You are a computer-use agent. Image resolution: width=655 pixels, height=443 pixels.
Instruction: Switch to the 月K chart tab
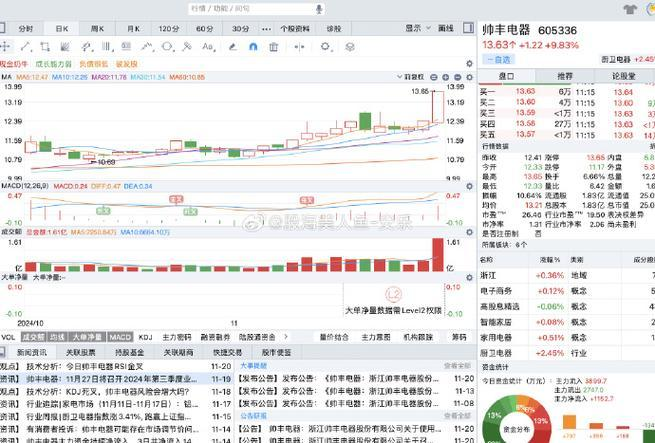(x=133, y=28)
